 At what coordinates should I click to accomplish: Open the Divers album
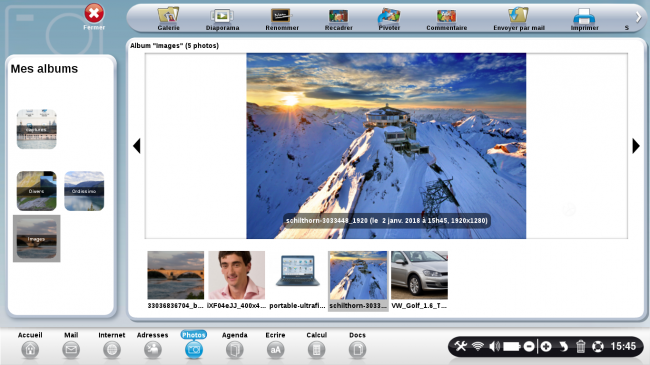click(36, 191)
